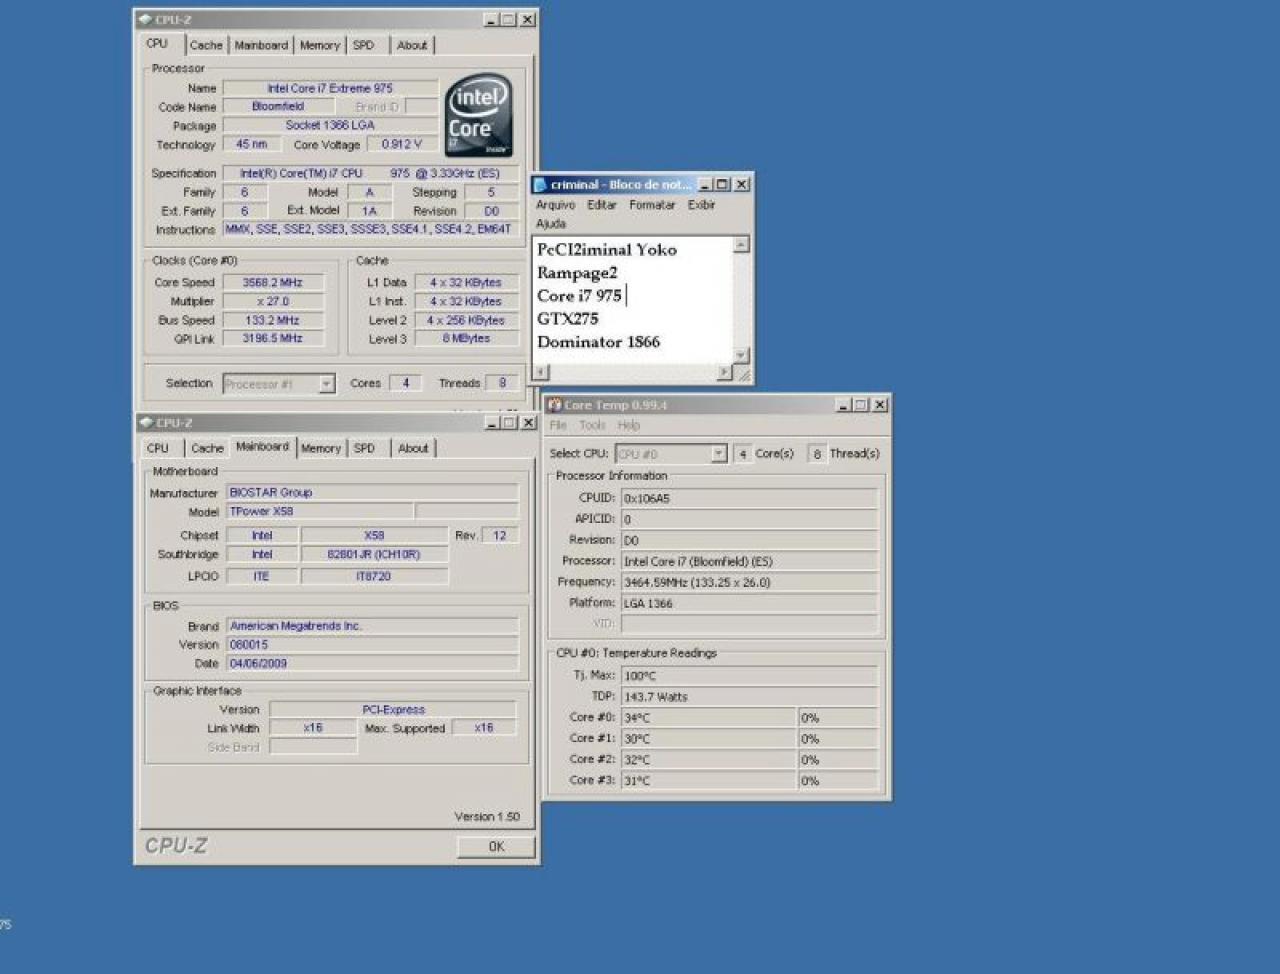Click Notepad vertical scrollbar down arrow
The image size is (1280, 974).
(741, 355)
